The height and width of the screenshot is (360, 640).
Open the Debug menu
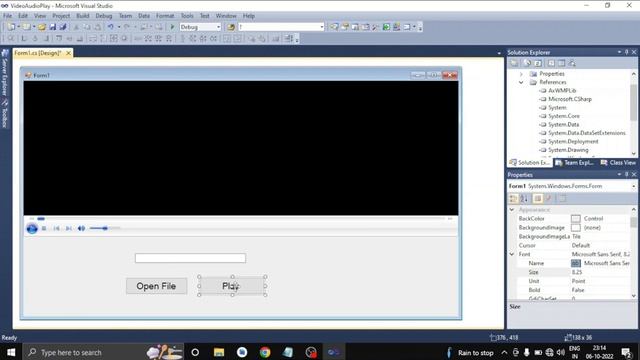click(x=104, y=16)
